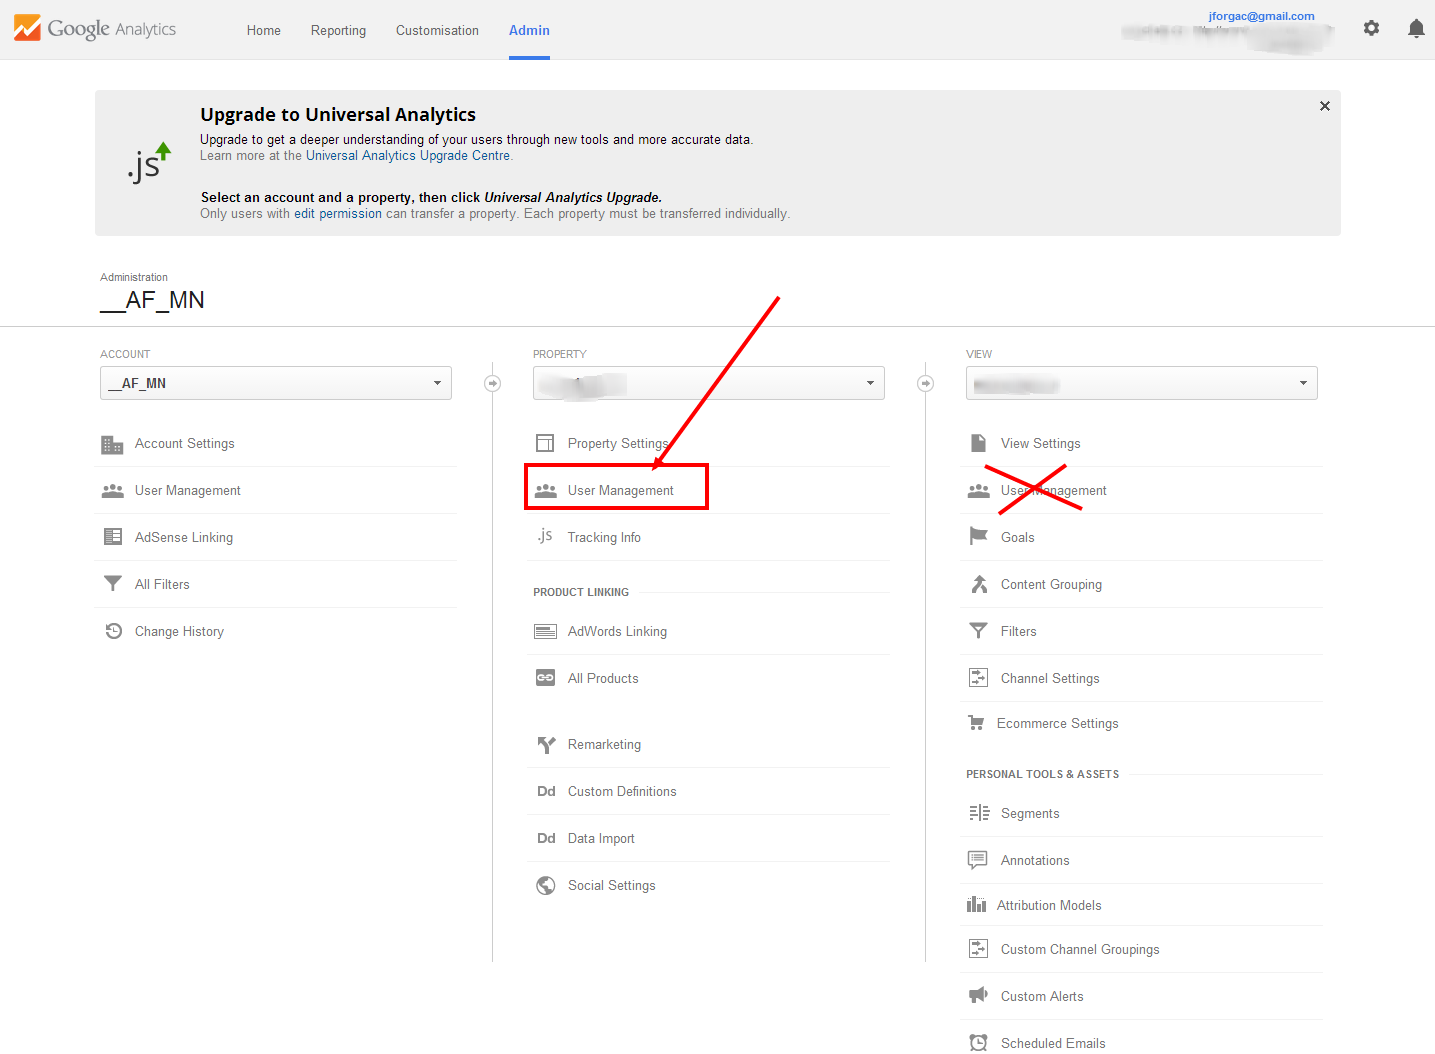Click the arrow between Property and View columns

pyautogui.click(x=925, y=383)
